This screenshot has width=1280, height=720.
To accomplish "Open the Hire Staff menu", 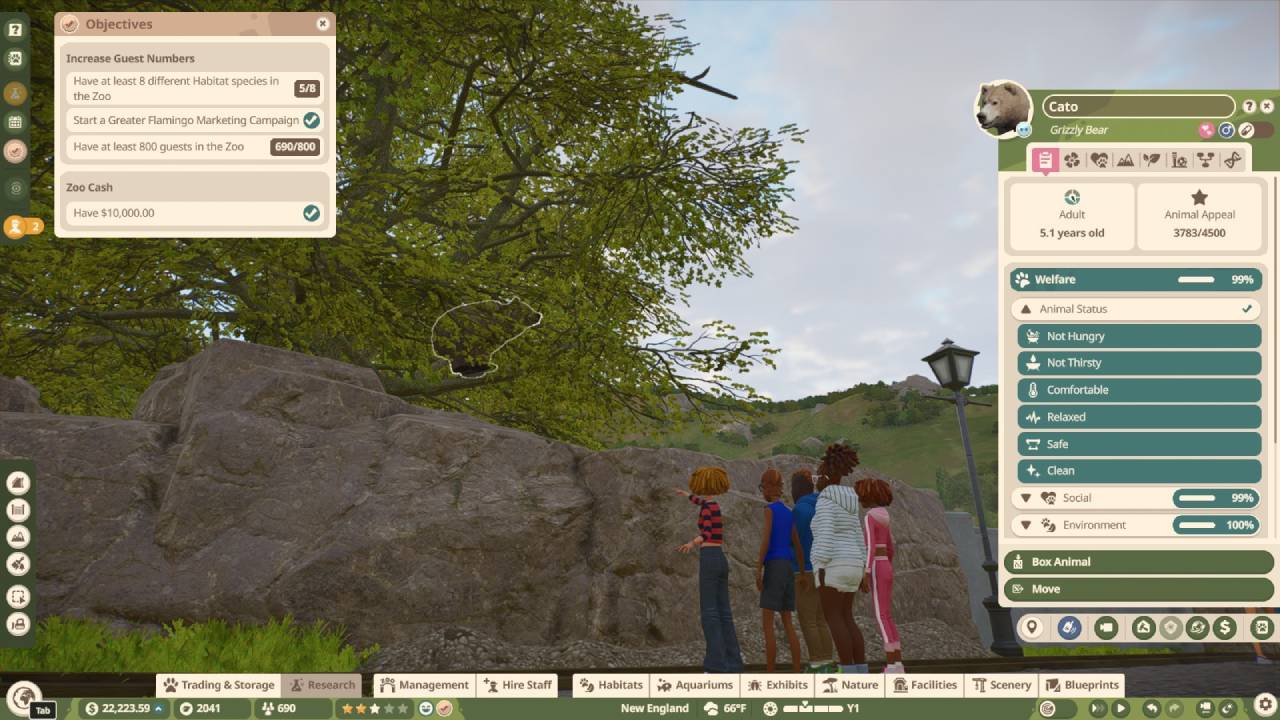I will 517,685.
